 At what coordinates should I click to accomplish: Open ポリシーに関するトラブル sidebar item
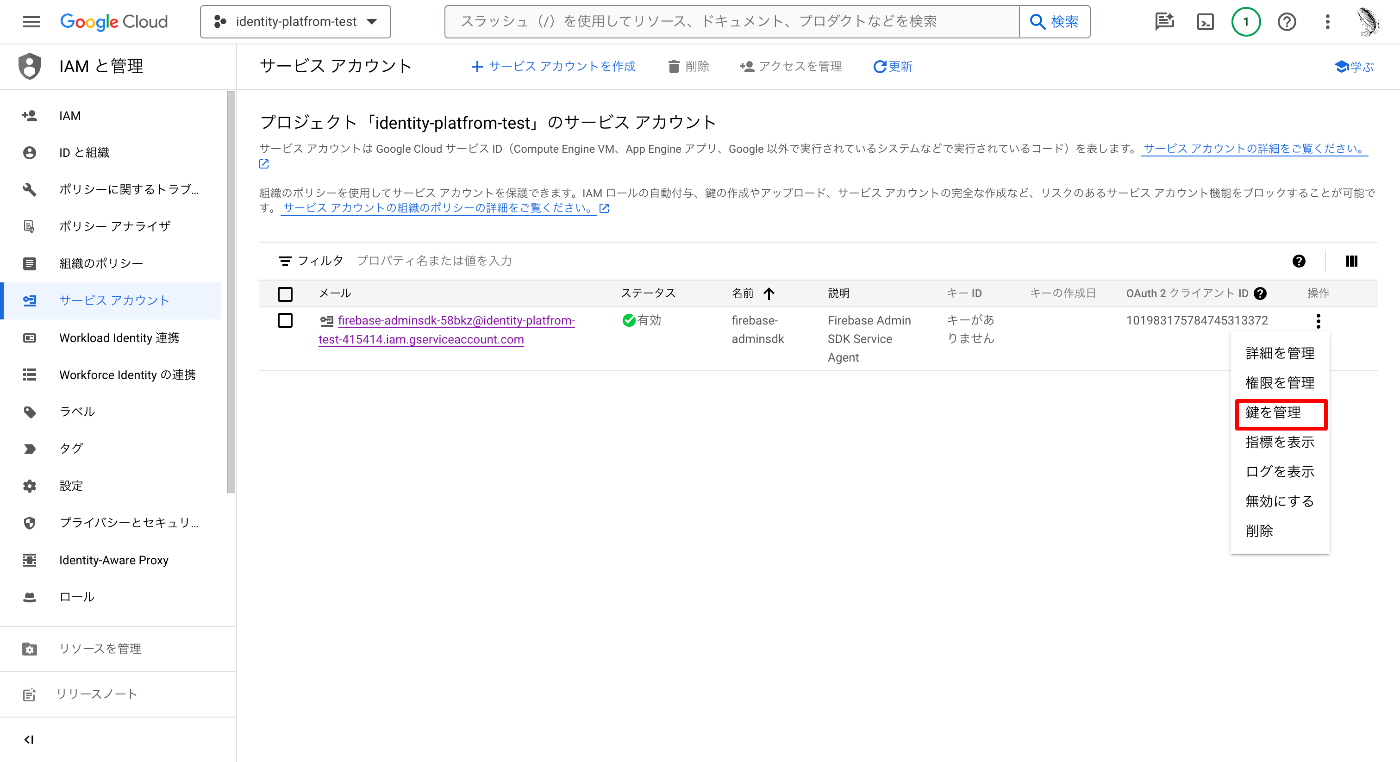[110, 190]
